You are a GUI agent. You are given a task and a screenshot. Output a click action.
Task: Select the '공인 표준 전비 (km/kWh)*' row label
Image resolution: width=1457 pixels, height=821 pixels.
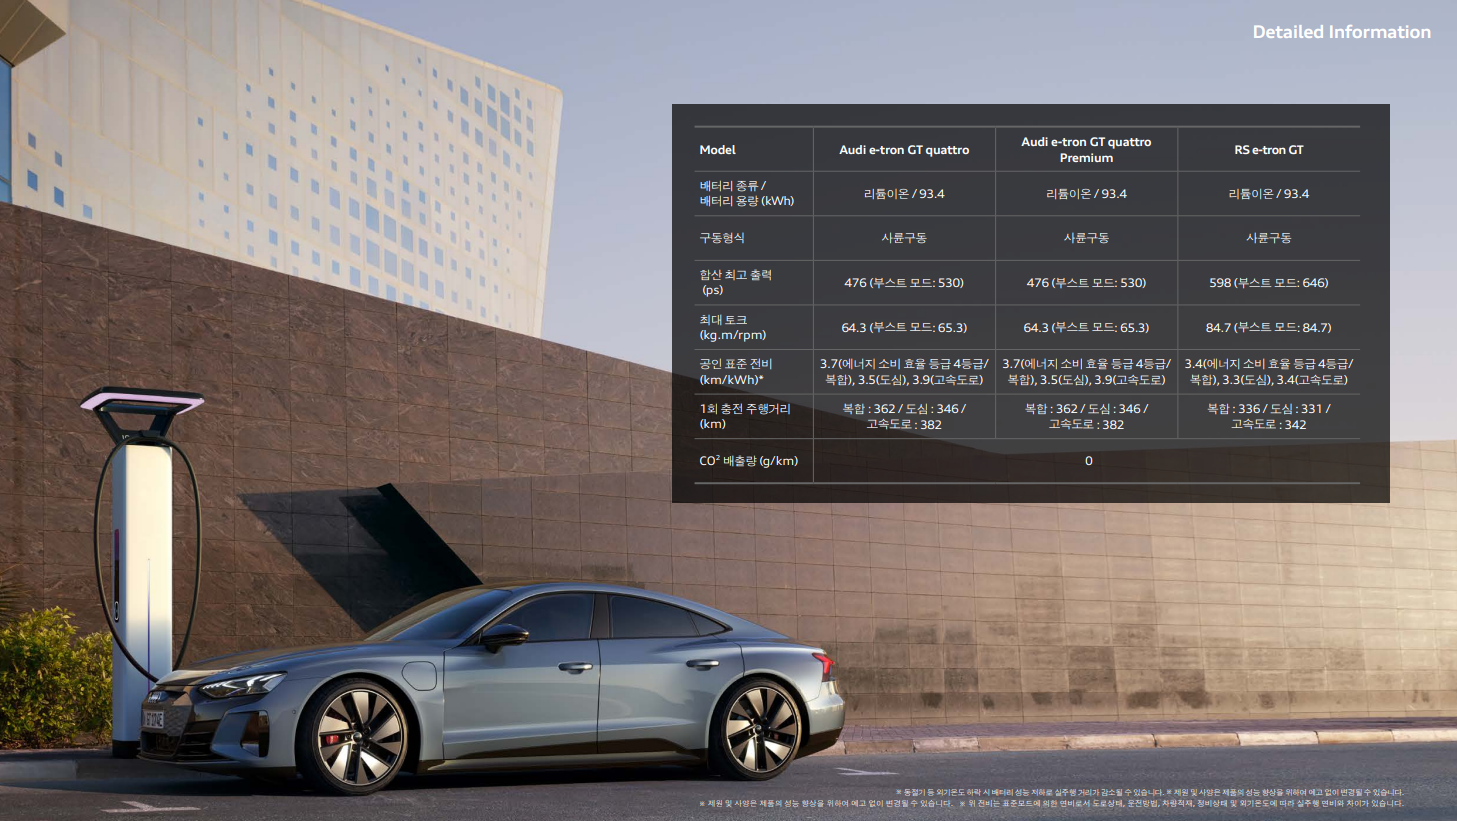(x=735, y=371)
